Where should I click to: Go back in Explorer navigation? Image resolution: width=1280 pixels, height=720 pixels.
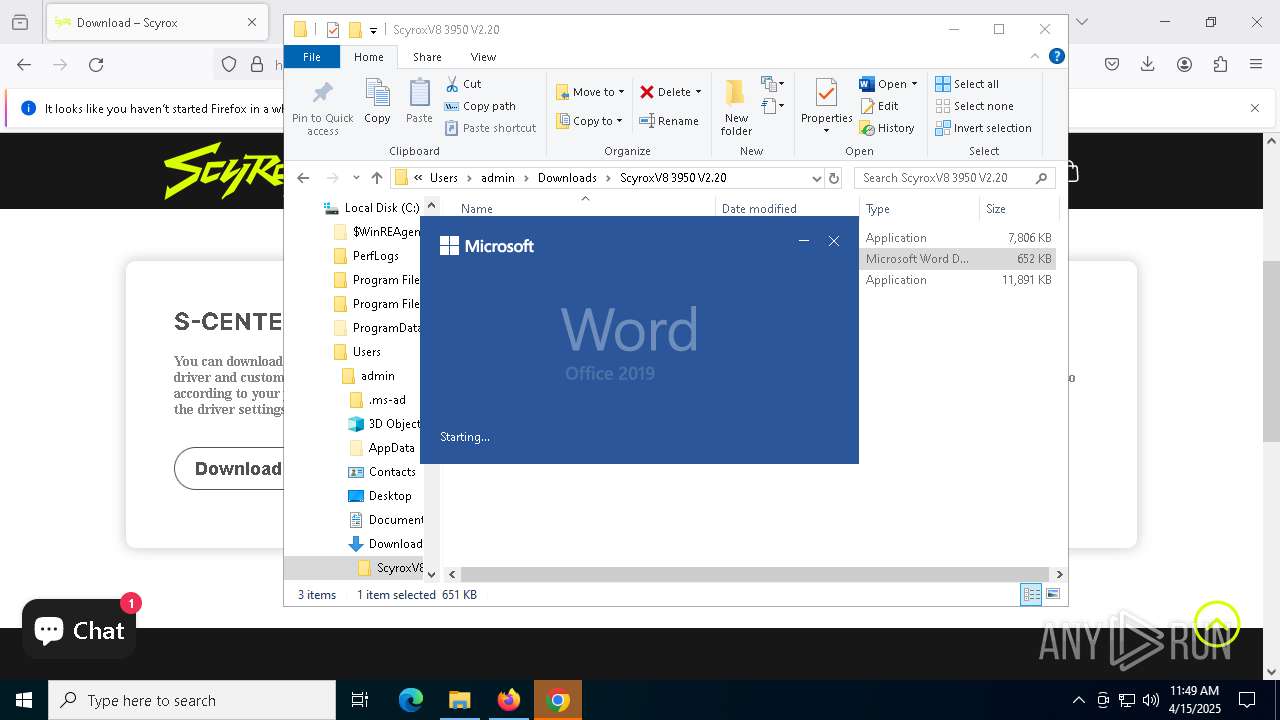tap(303, 178)
